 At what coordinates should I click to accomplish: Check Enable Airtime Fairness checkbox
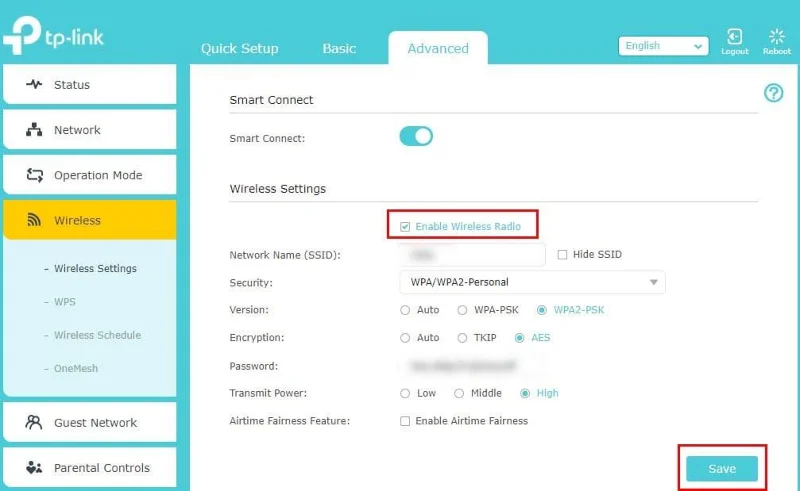coord(405,421)
